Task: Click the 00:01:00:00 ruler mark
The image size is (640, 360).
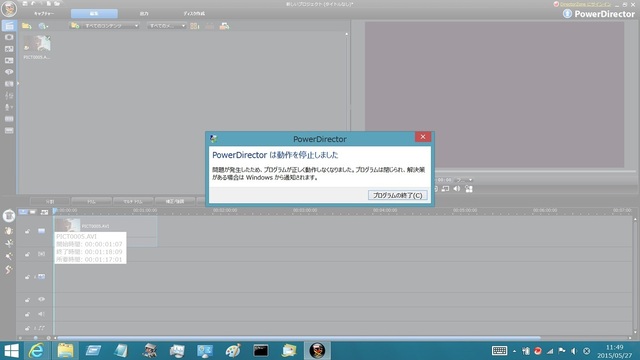Action: point(145,210)
